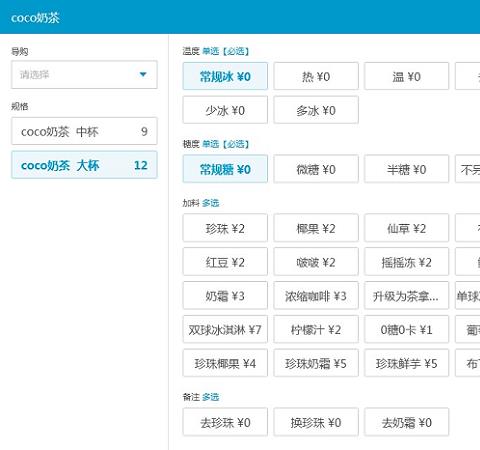Image resolution: width=480 pixels, height=450 pixels.
Task: Click the 温度 单选【必选】 section label
Action: (x=216, y=51)
